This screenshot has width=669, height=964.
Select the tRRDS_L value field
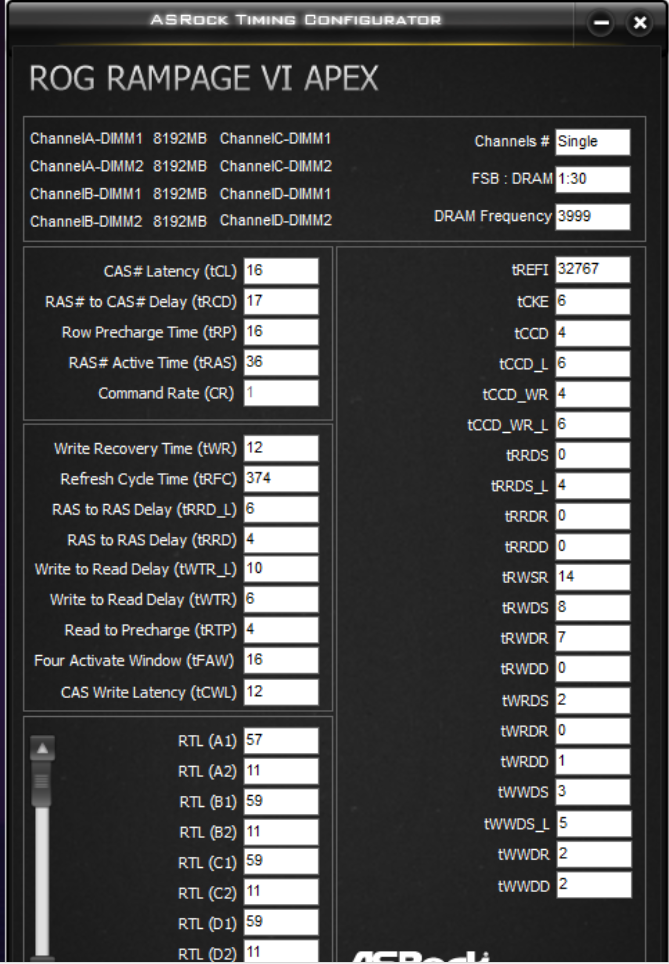(593, 486)
